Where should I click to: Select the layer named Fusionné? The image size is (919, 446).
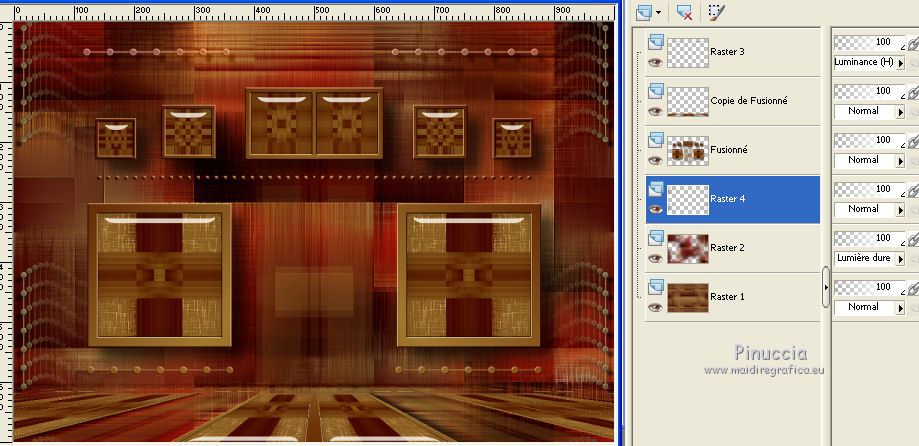point(729,150)
